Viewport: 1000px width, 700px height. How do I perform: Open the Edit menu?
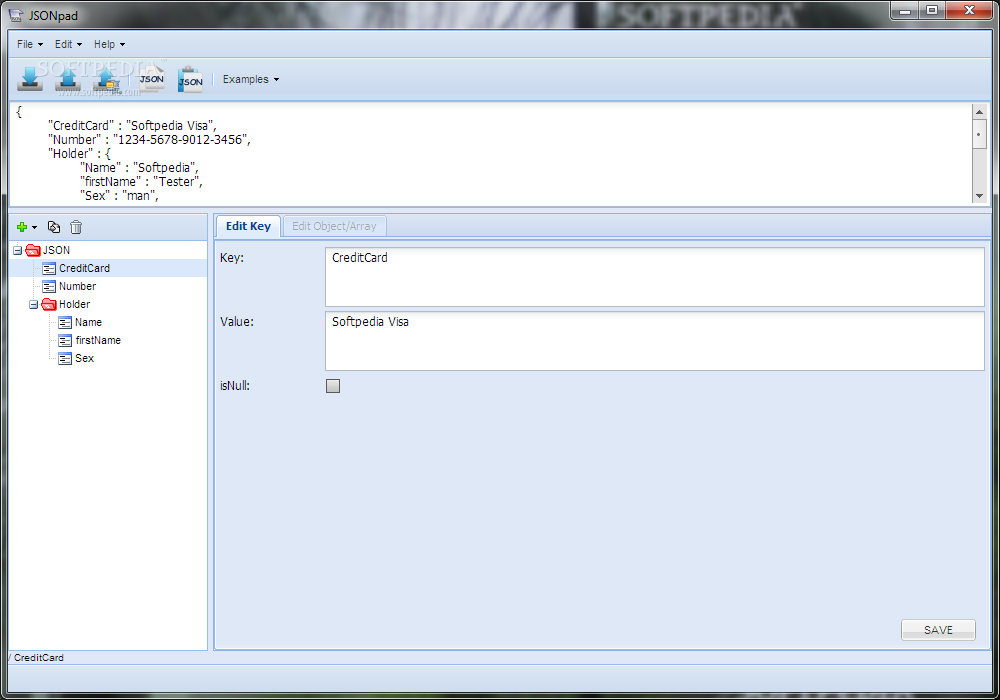(x=68, y=44)
